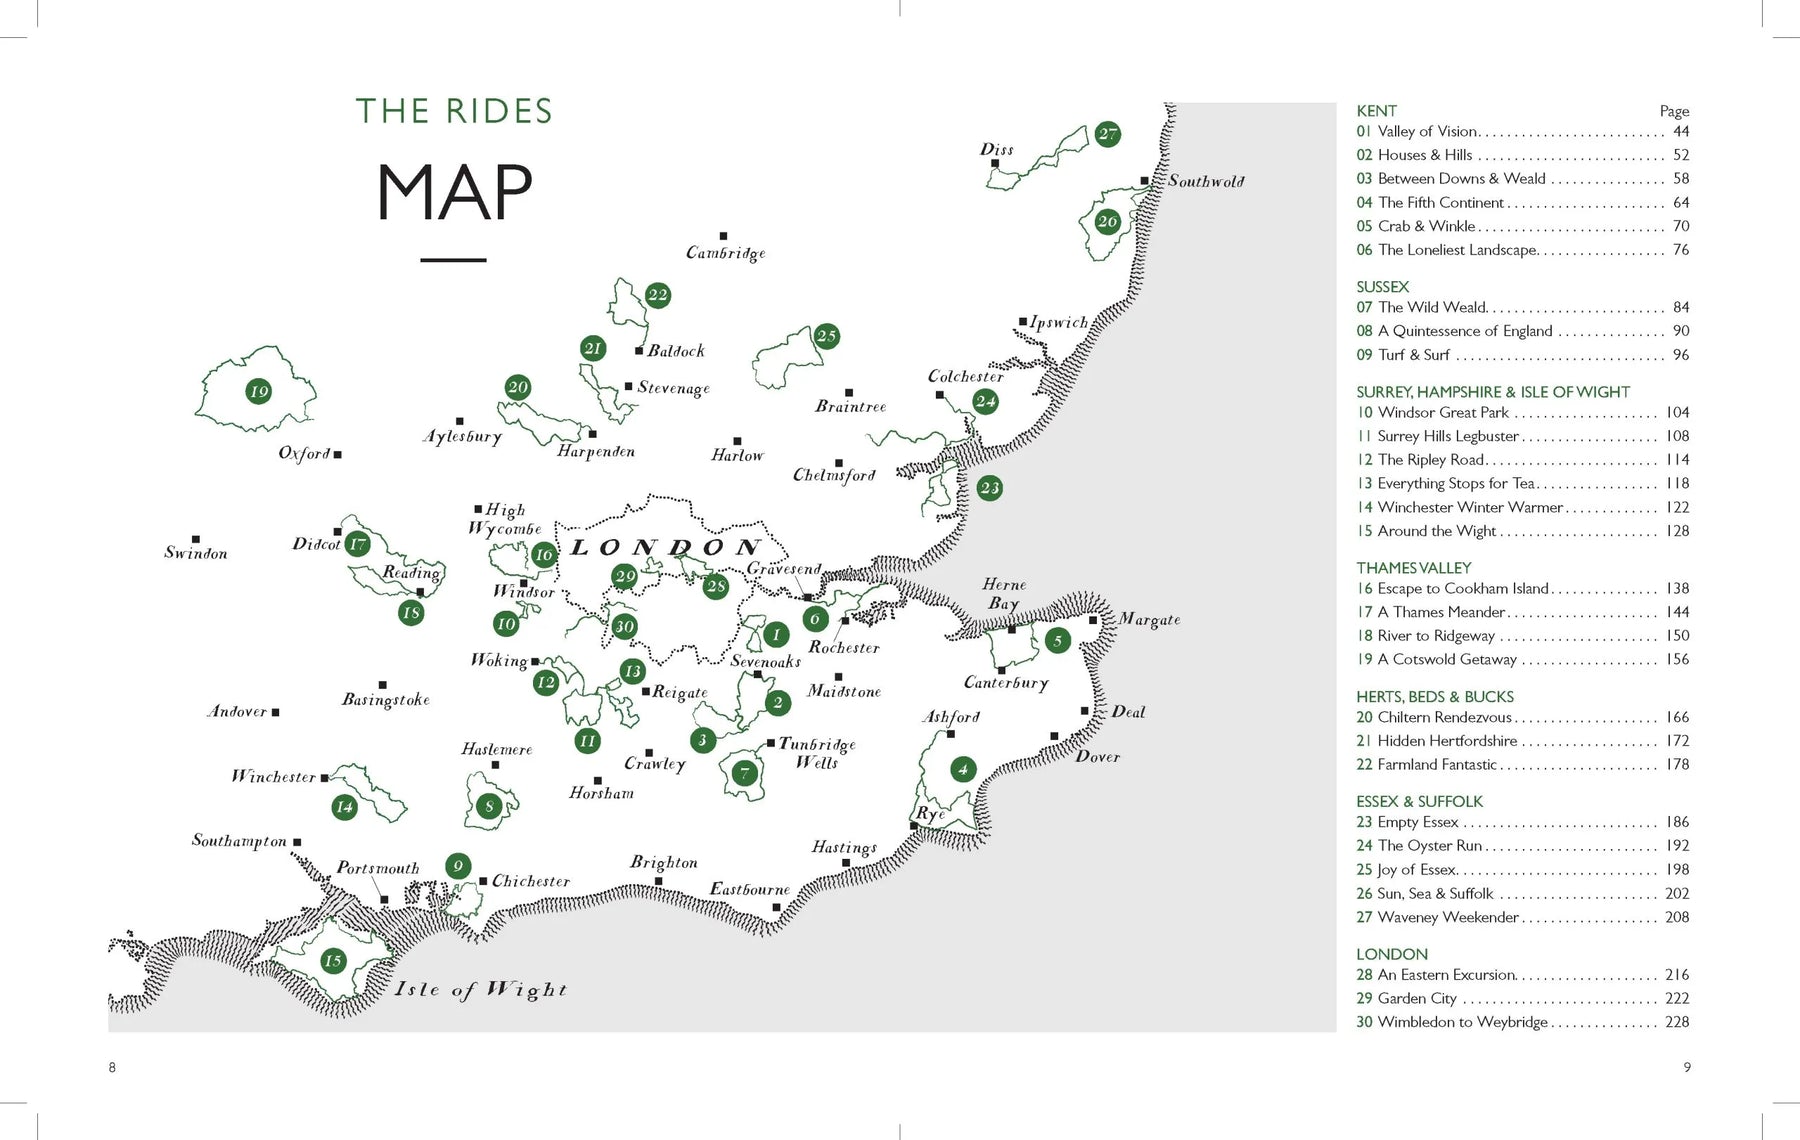This screenshot has height=1140, width=1800.
Task: Click ride marker 15 on Isle of Wight
Action: point(333,960)
